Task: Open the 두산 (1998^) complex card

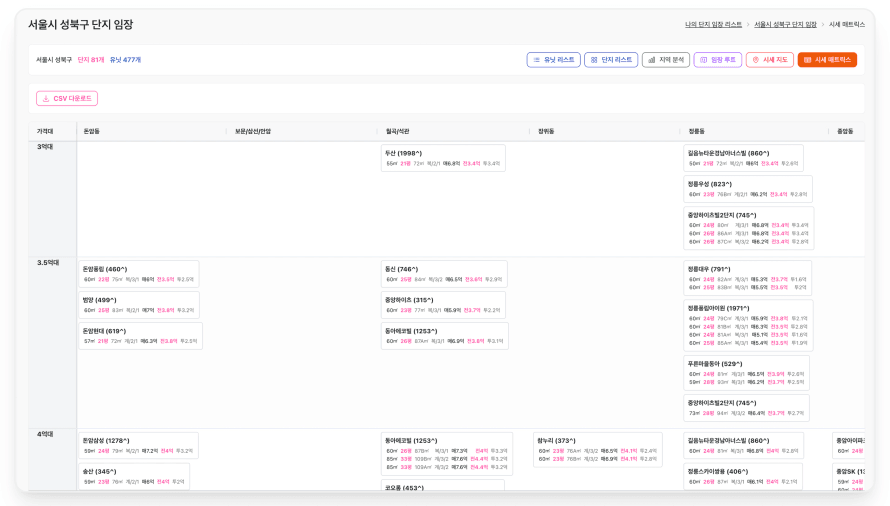Action: (443, 158)
